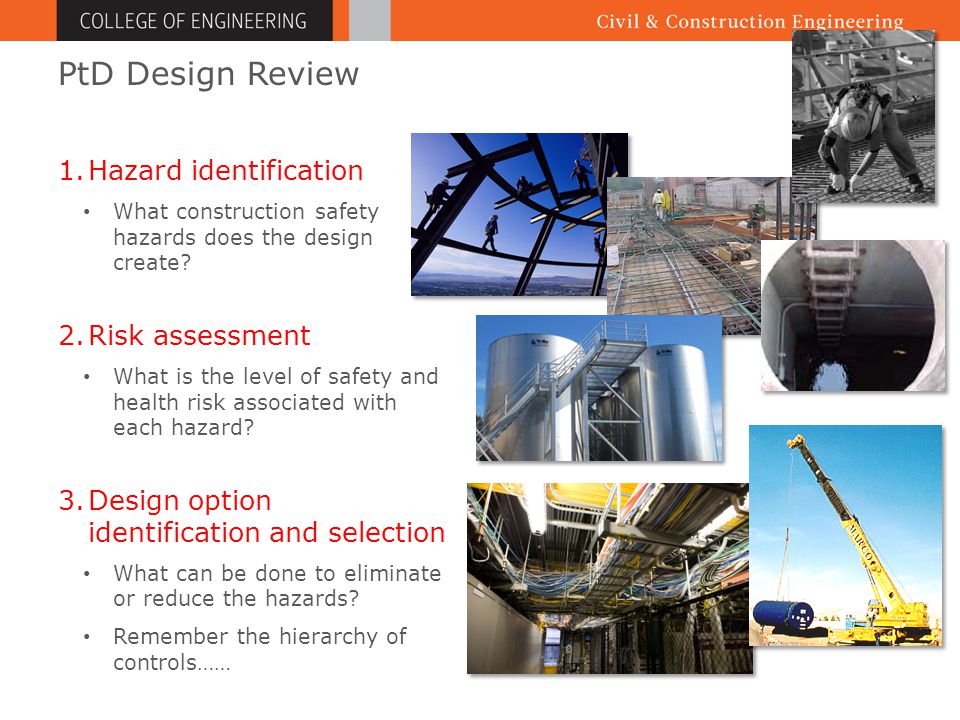Image resolution: width=960 pixels, height=720 pixels.
Task: Click bullet 'What is the level of safety and health risk'
Action: (x=276, y=402)
